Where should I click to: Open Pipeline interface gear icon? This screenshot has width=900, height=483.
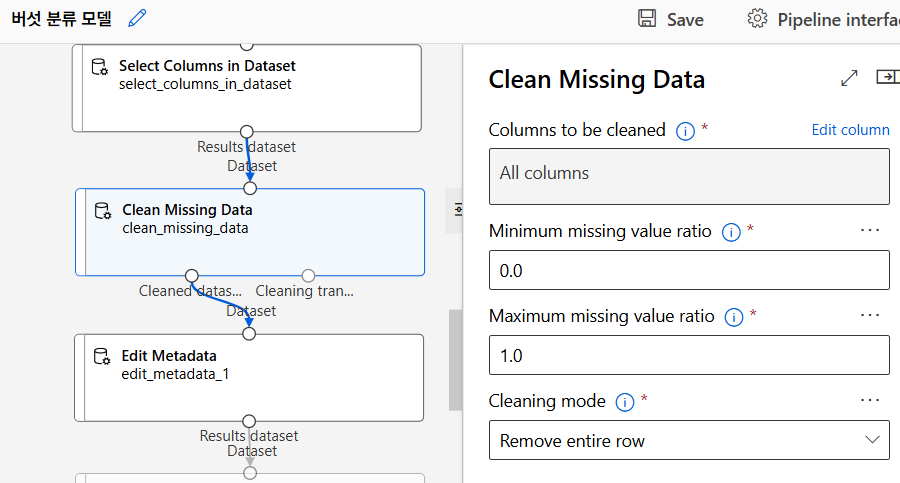point(757,19)
